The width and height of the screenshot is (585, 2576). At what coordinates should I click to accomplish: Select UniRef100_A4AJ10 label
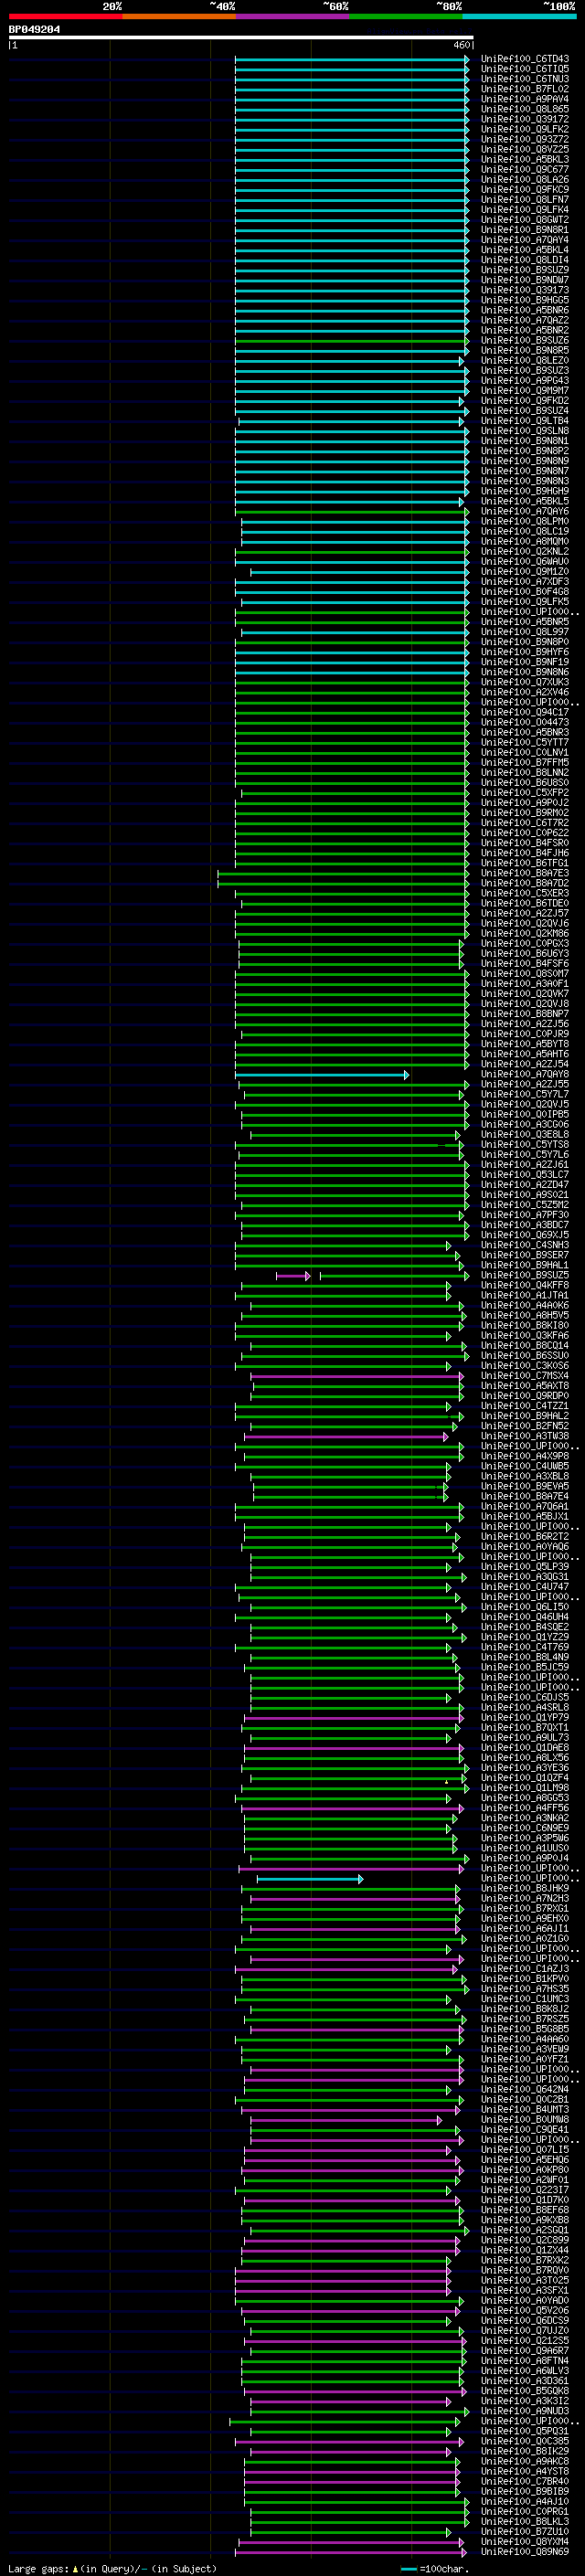(525, 2502)
